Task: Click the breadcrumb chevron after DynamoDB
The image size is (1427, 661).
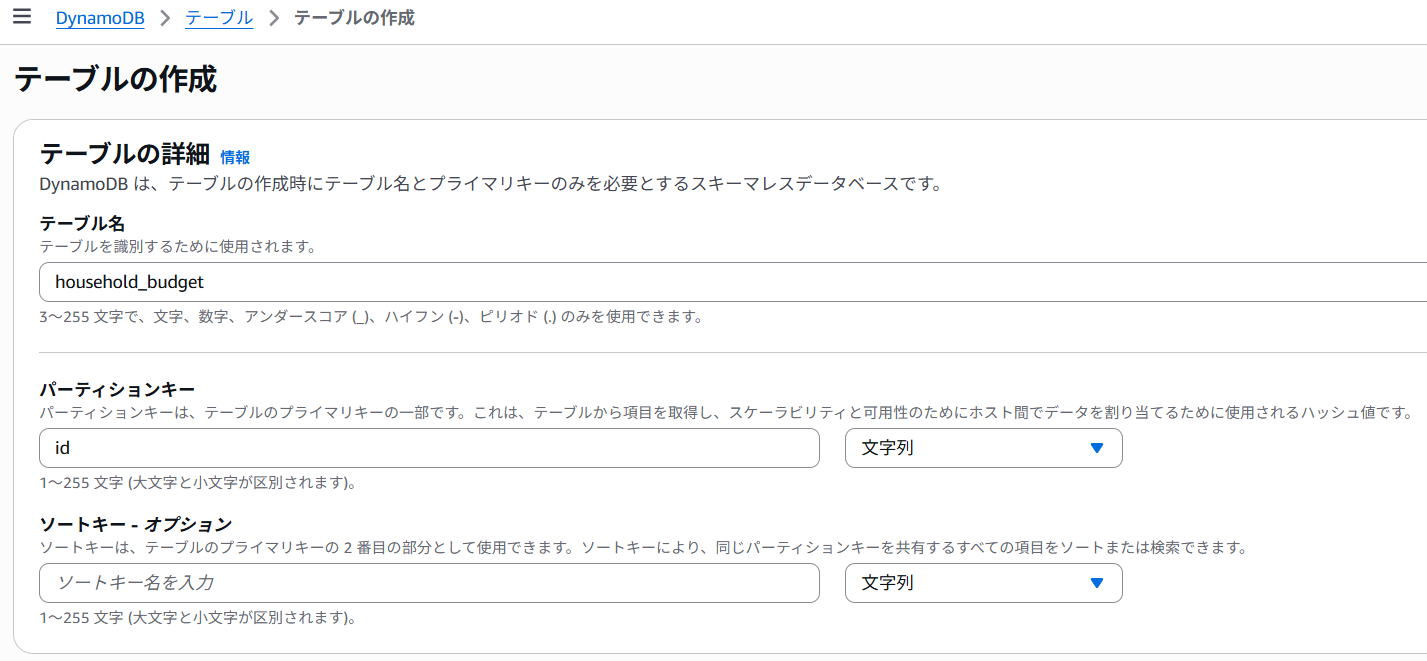Action: [x=165, y=18]
